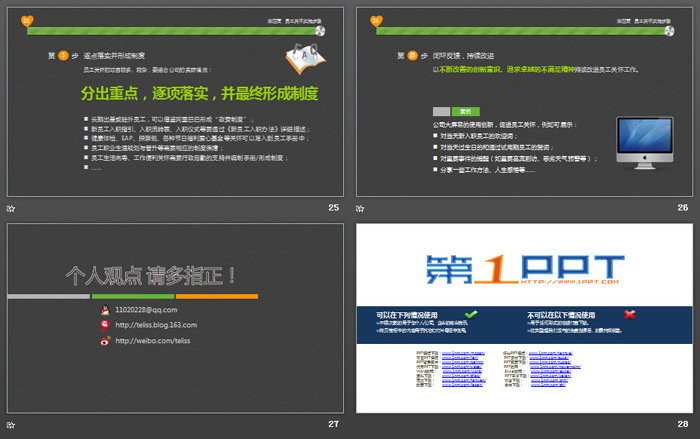Click the green 案例 tab on slide 26
This screenshot has height=439, width=700.
[466, 111]
